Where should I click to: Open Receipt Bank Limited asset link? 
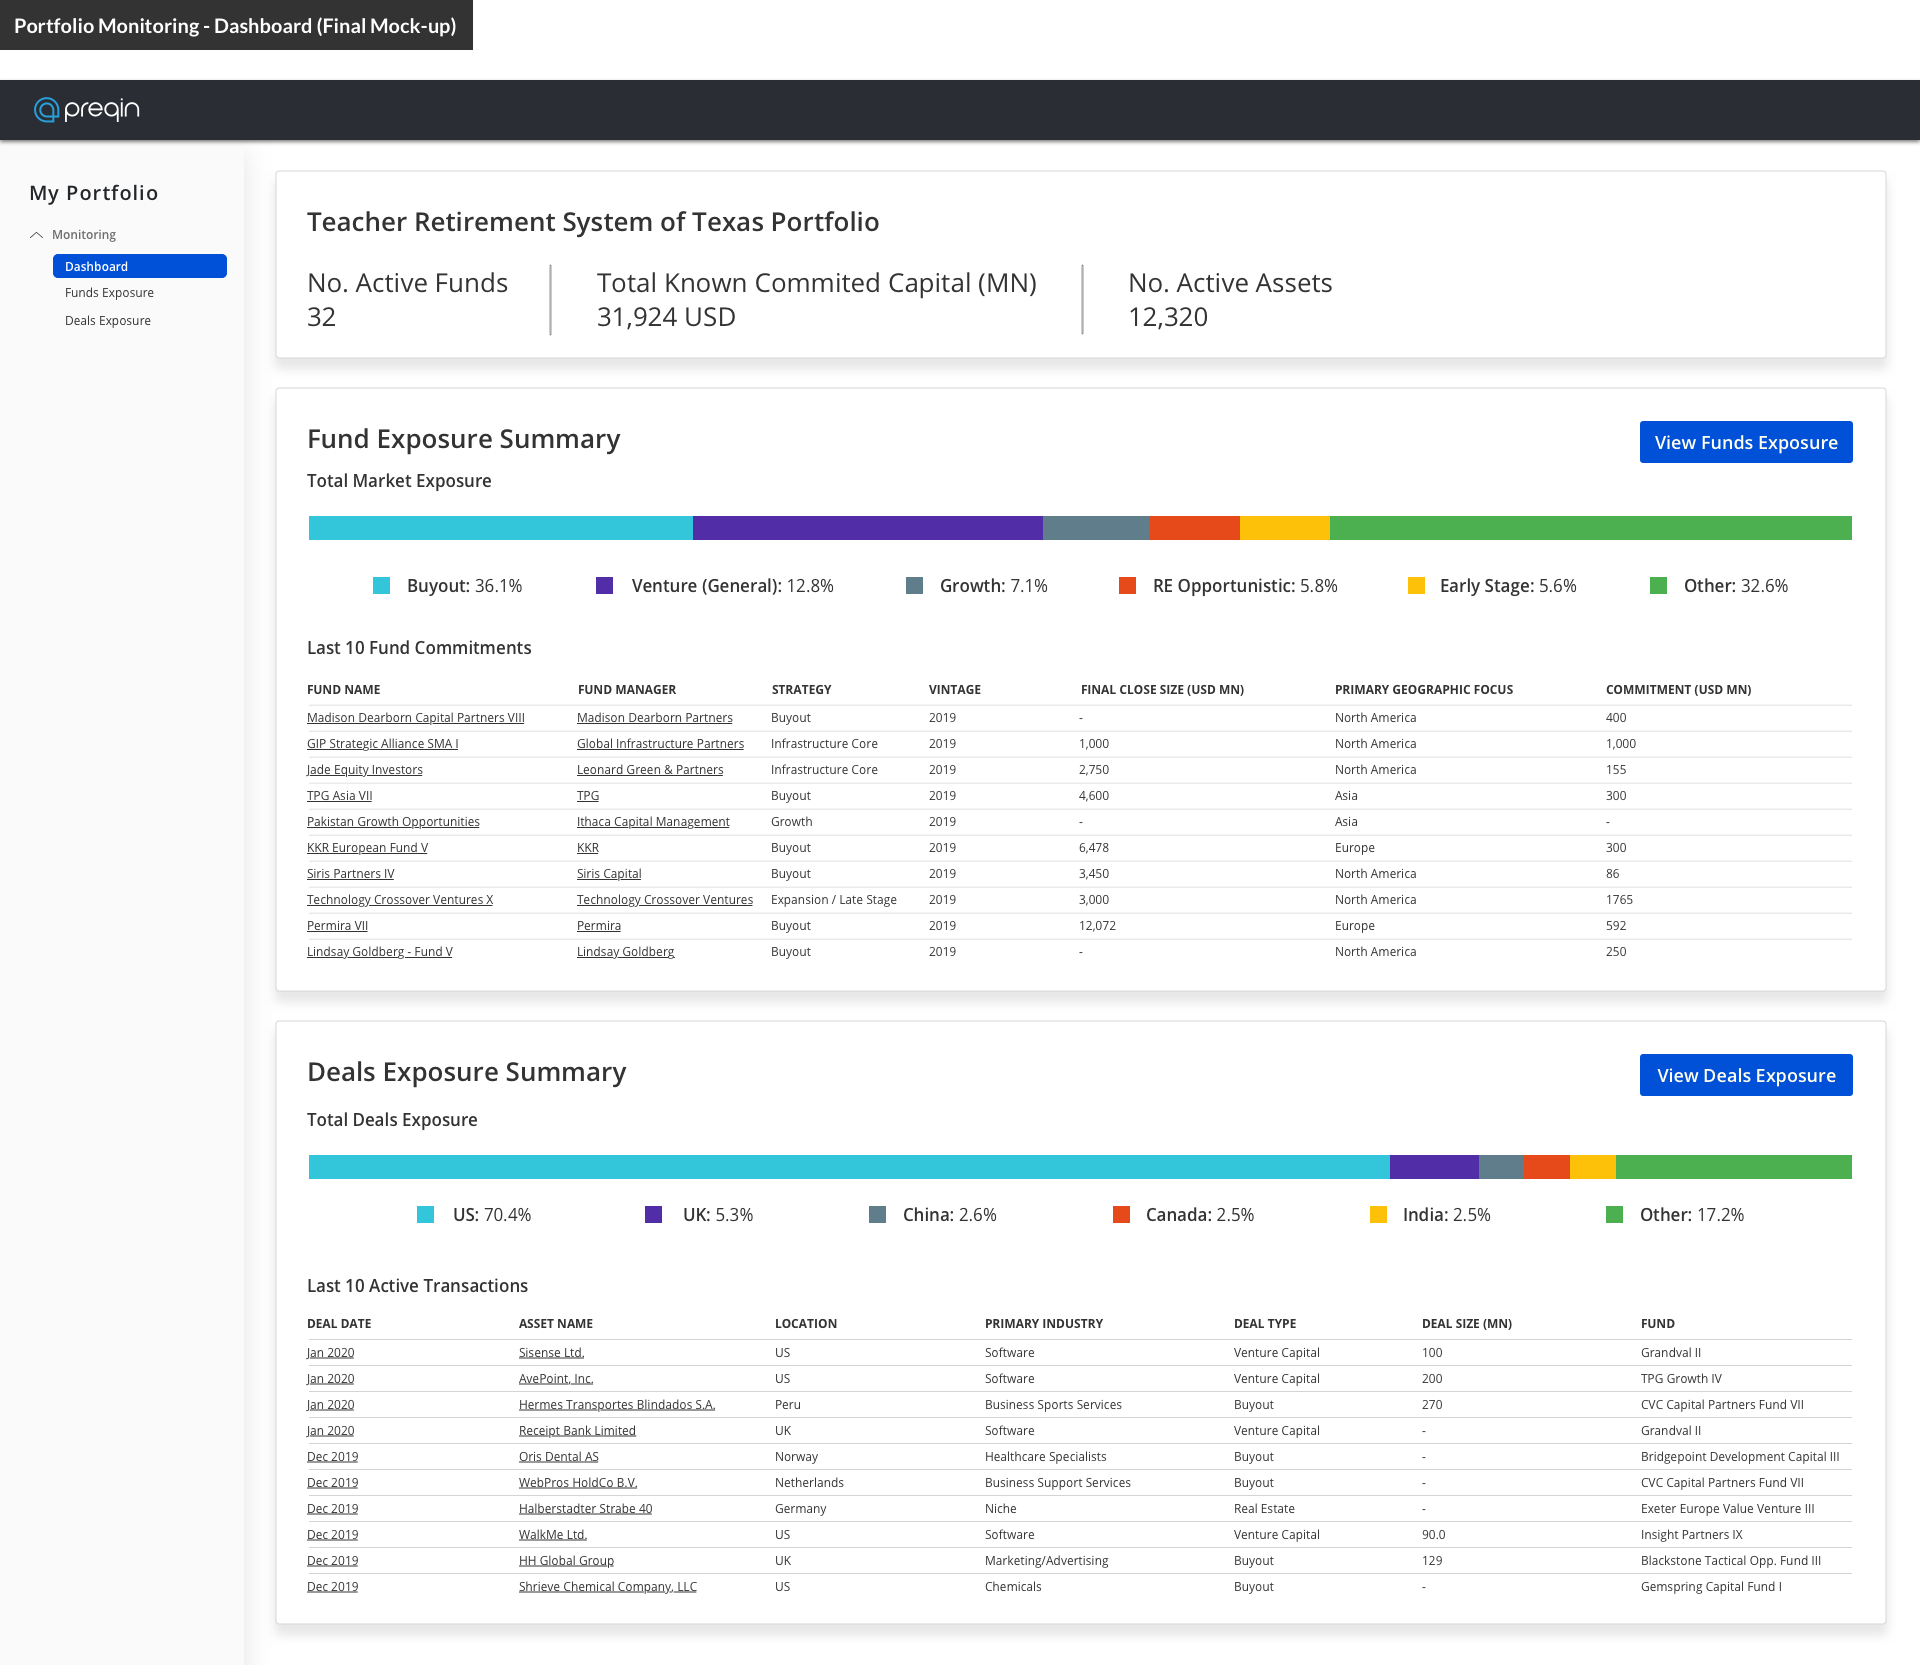point(577,1431)
